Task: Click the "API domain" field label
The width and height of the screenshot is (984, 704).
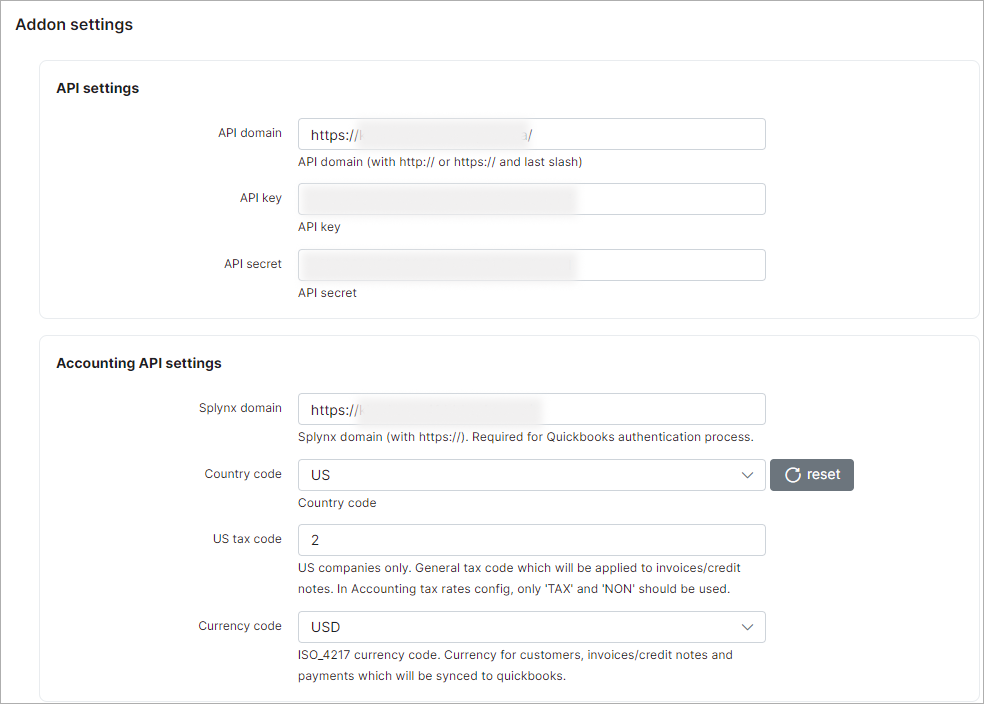Action: tap(250, 133)
